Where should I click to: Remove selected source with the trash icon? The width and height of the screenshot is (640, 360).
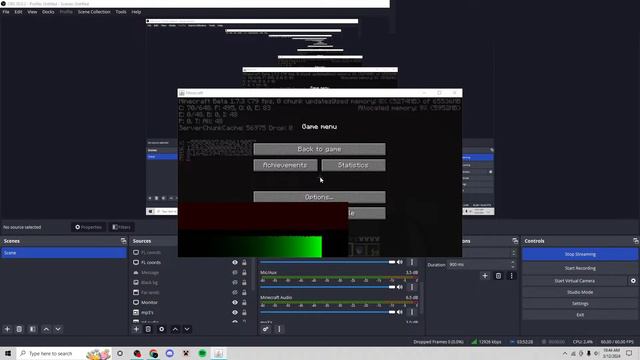148,329
